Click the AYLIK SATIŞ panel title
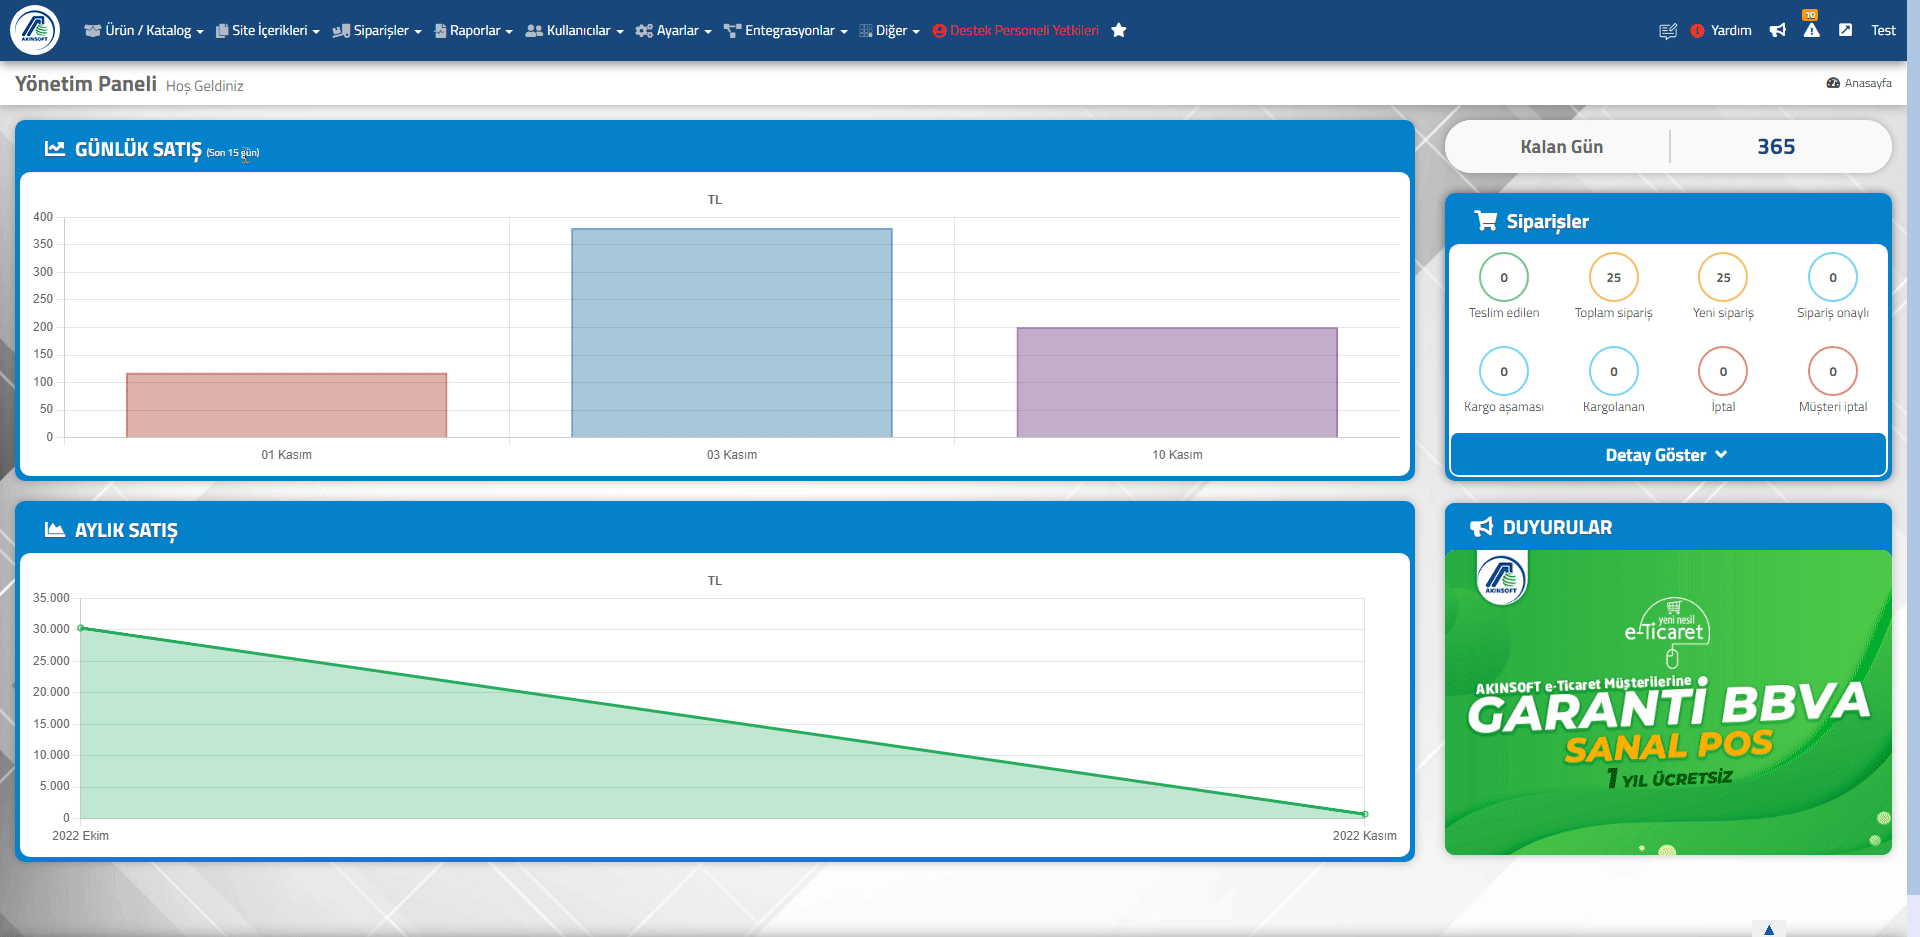This screenshot has height=937, width=1920. 126,531
